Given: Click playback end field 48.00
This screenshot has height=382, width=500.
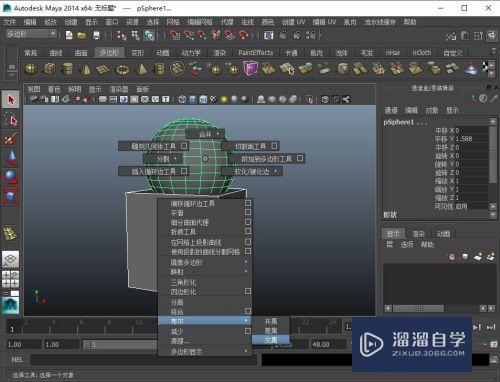Looking at the screenshot, I should 328,344.
